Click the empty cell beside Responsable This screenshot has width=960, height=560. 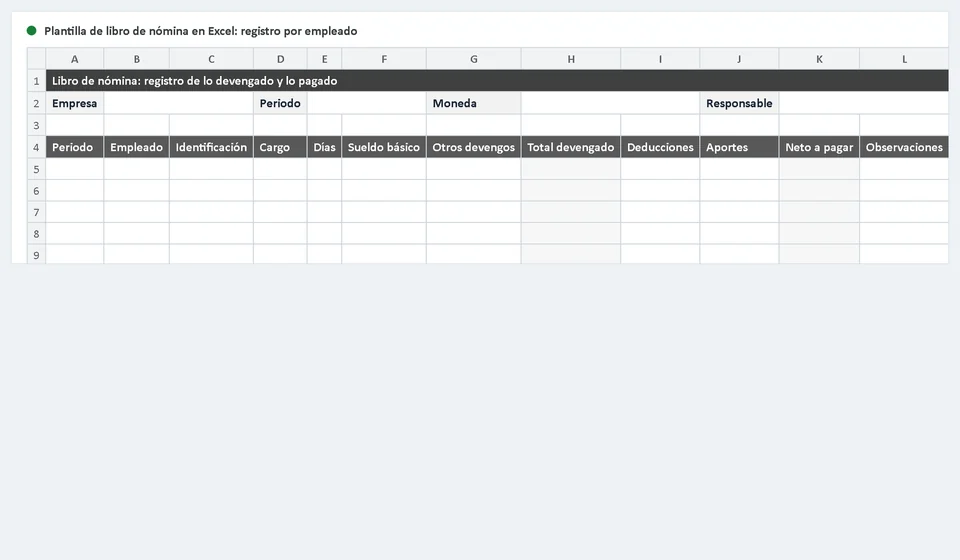tap(864, 103)
